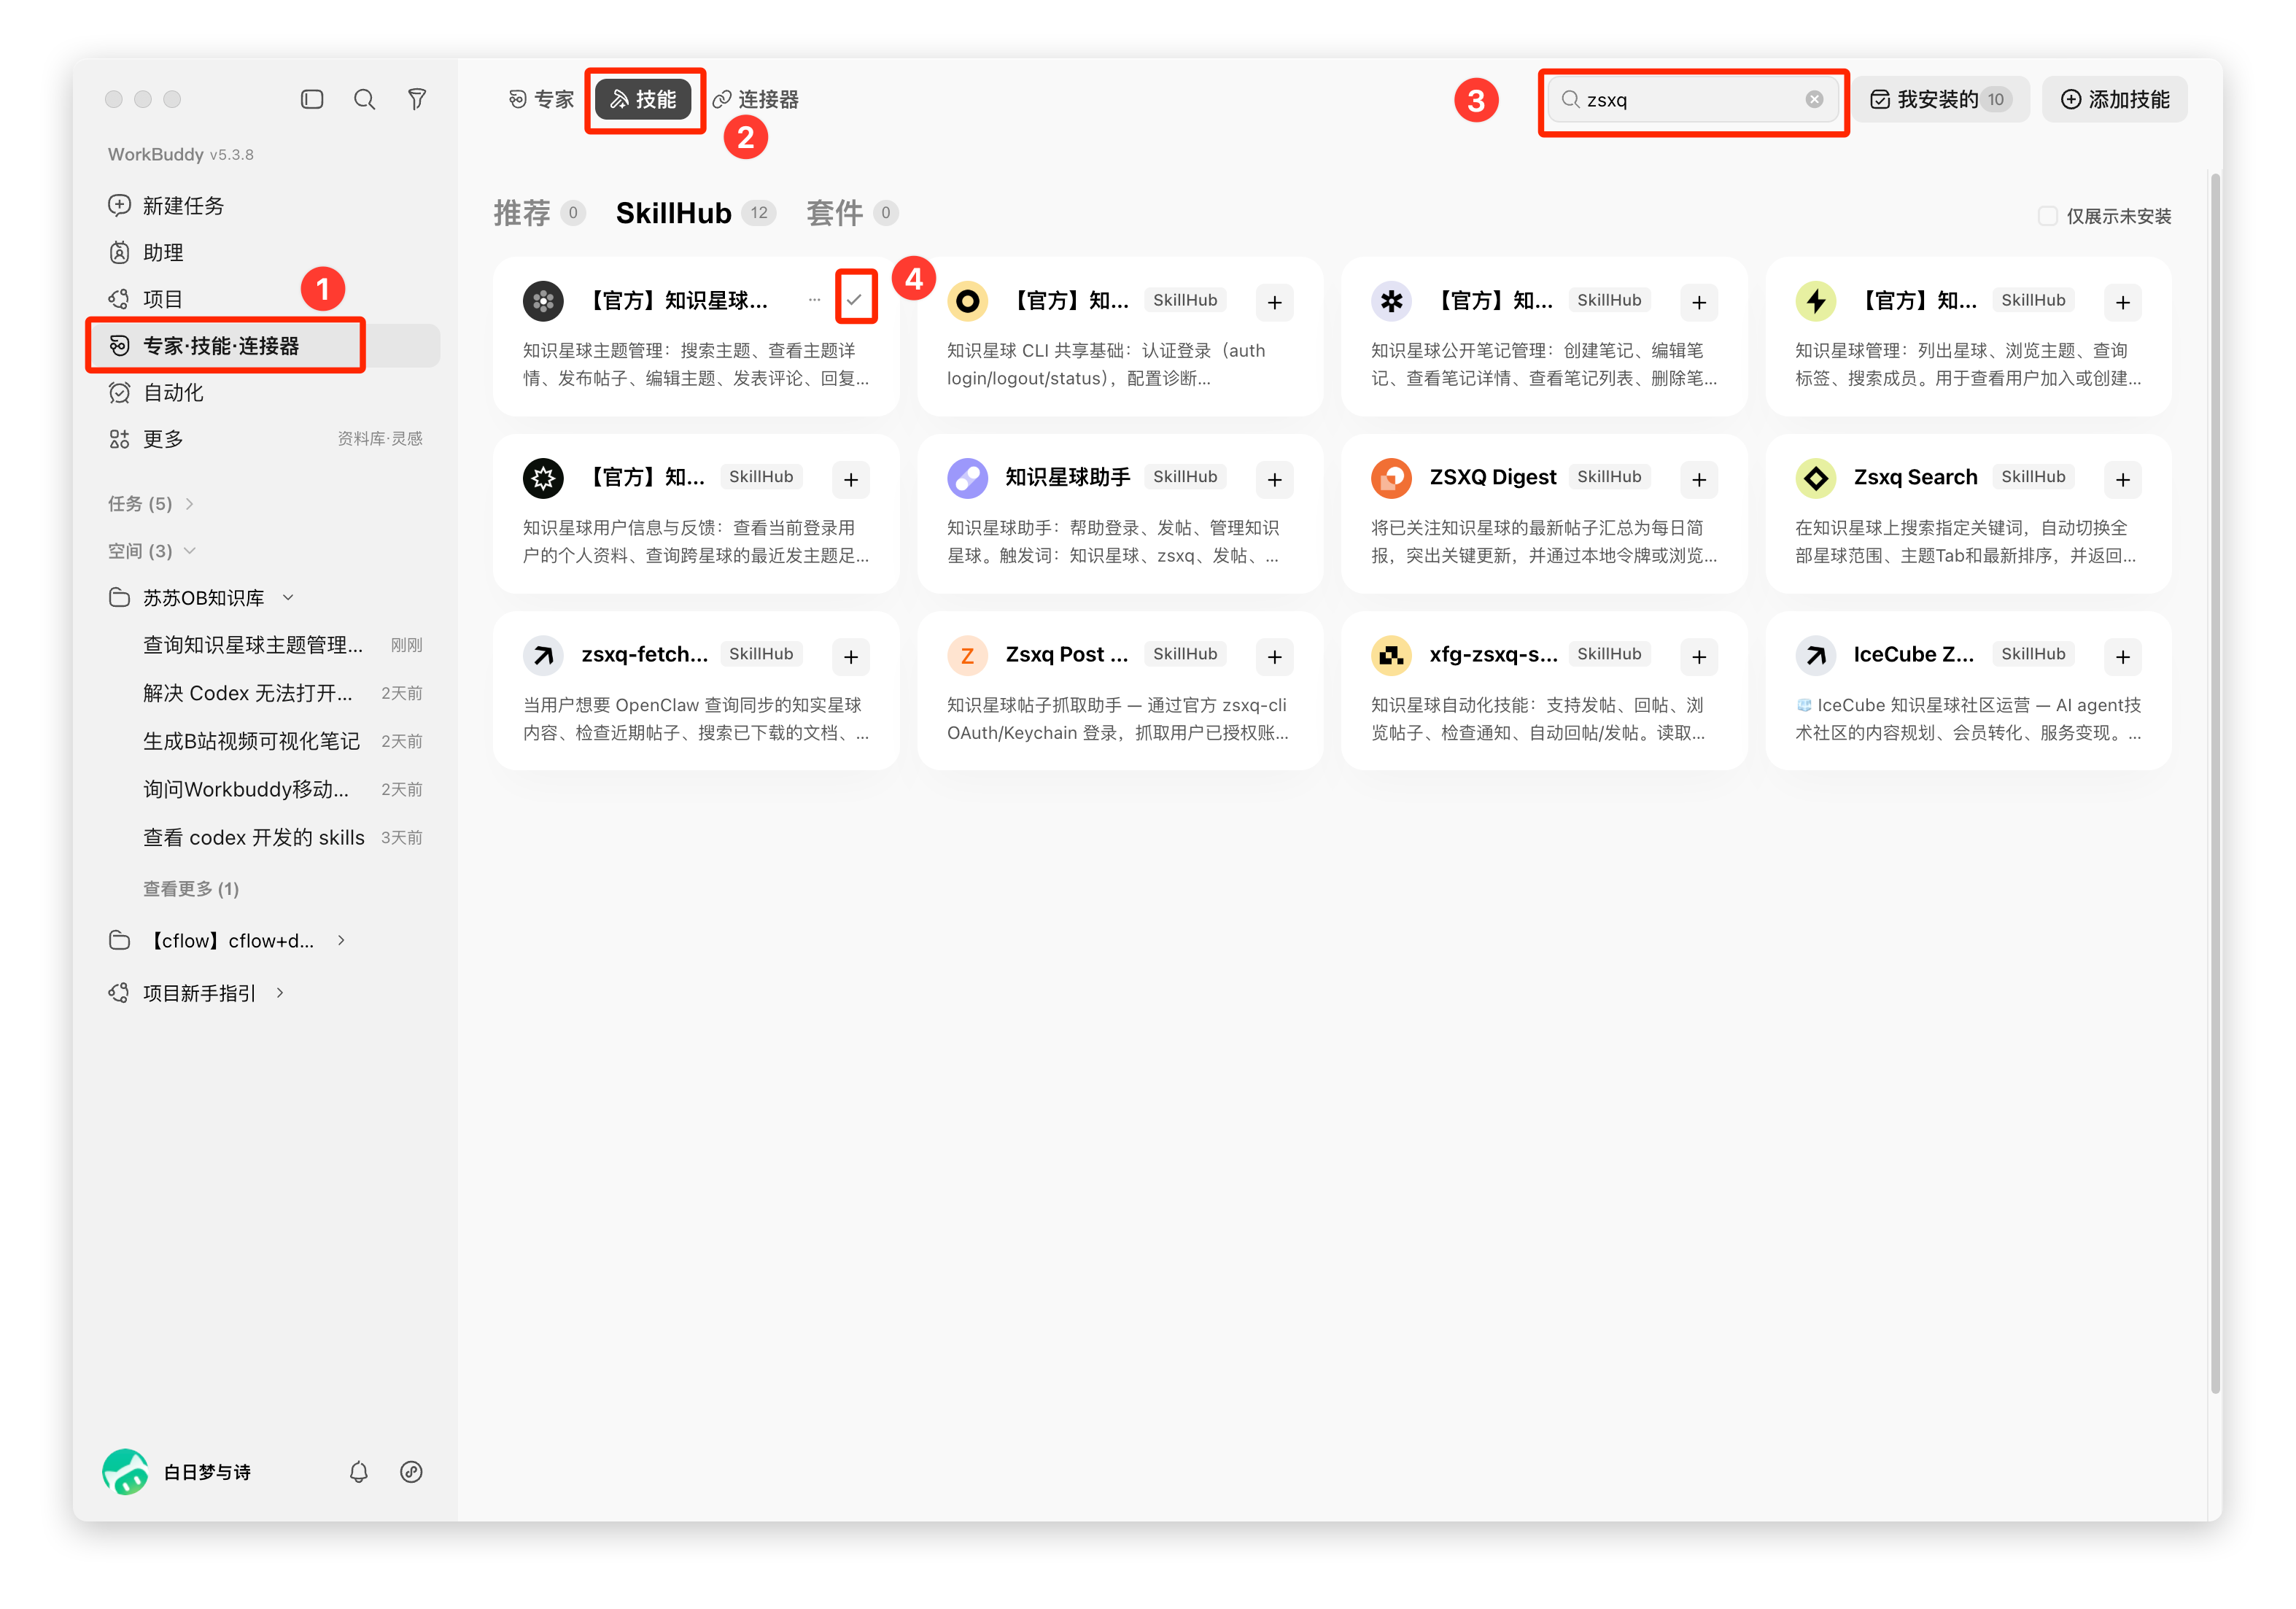Add the zsxq-fetch skill
Screen dimensions: 2296x1609
click(x=851, y=657)
